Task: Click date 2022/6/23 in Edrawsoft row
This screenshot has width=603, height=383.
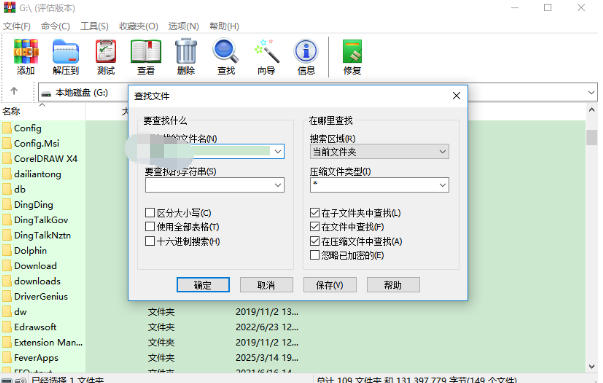Action: [267, 327]
